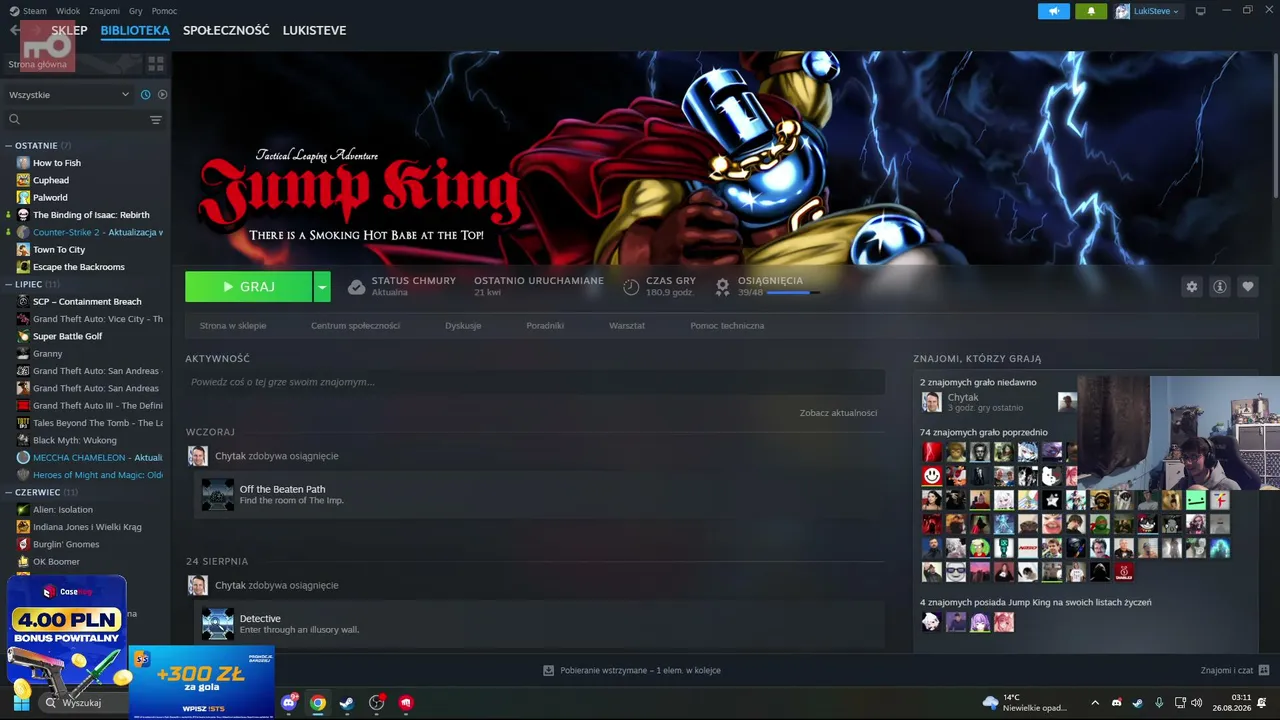The image size is (1280, 720).
Task: Show hidden system tray icons
Action: point(1095,702)
